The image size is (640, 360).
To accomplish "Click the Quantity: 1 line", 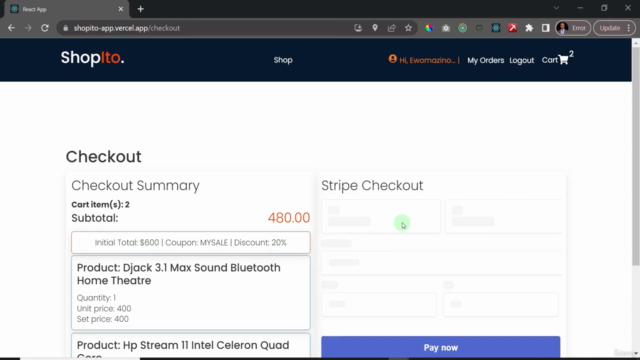I will point(96,298).
